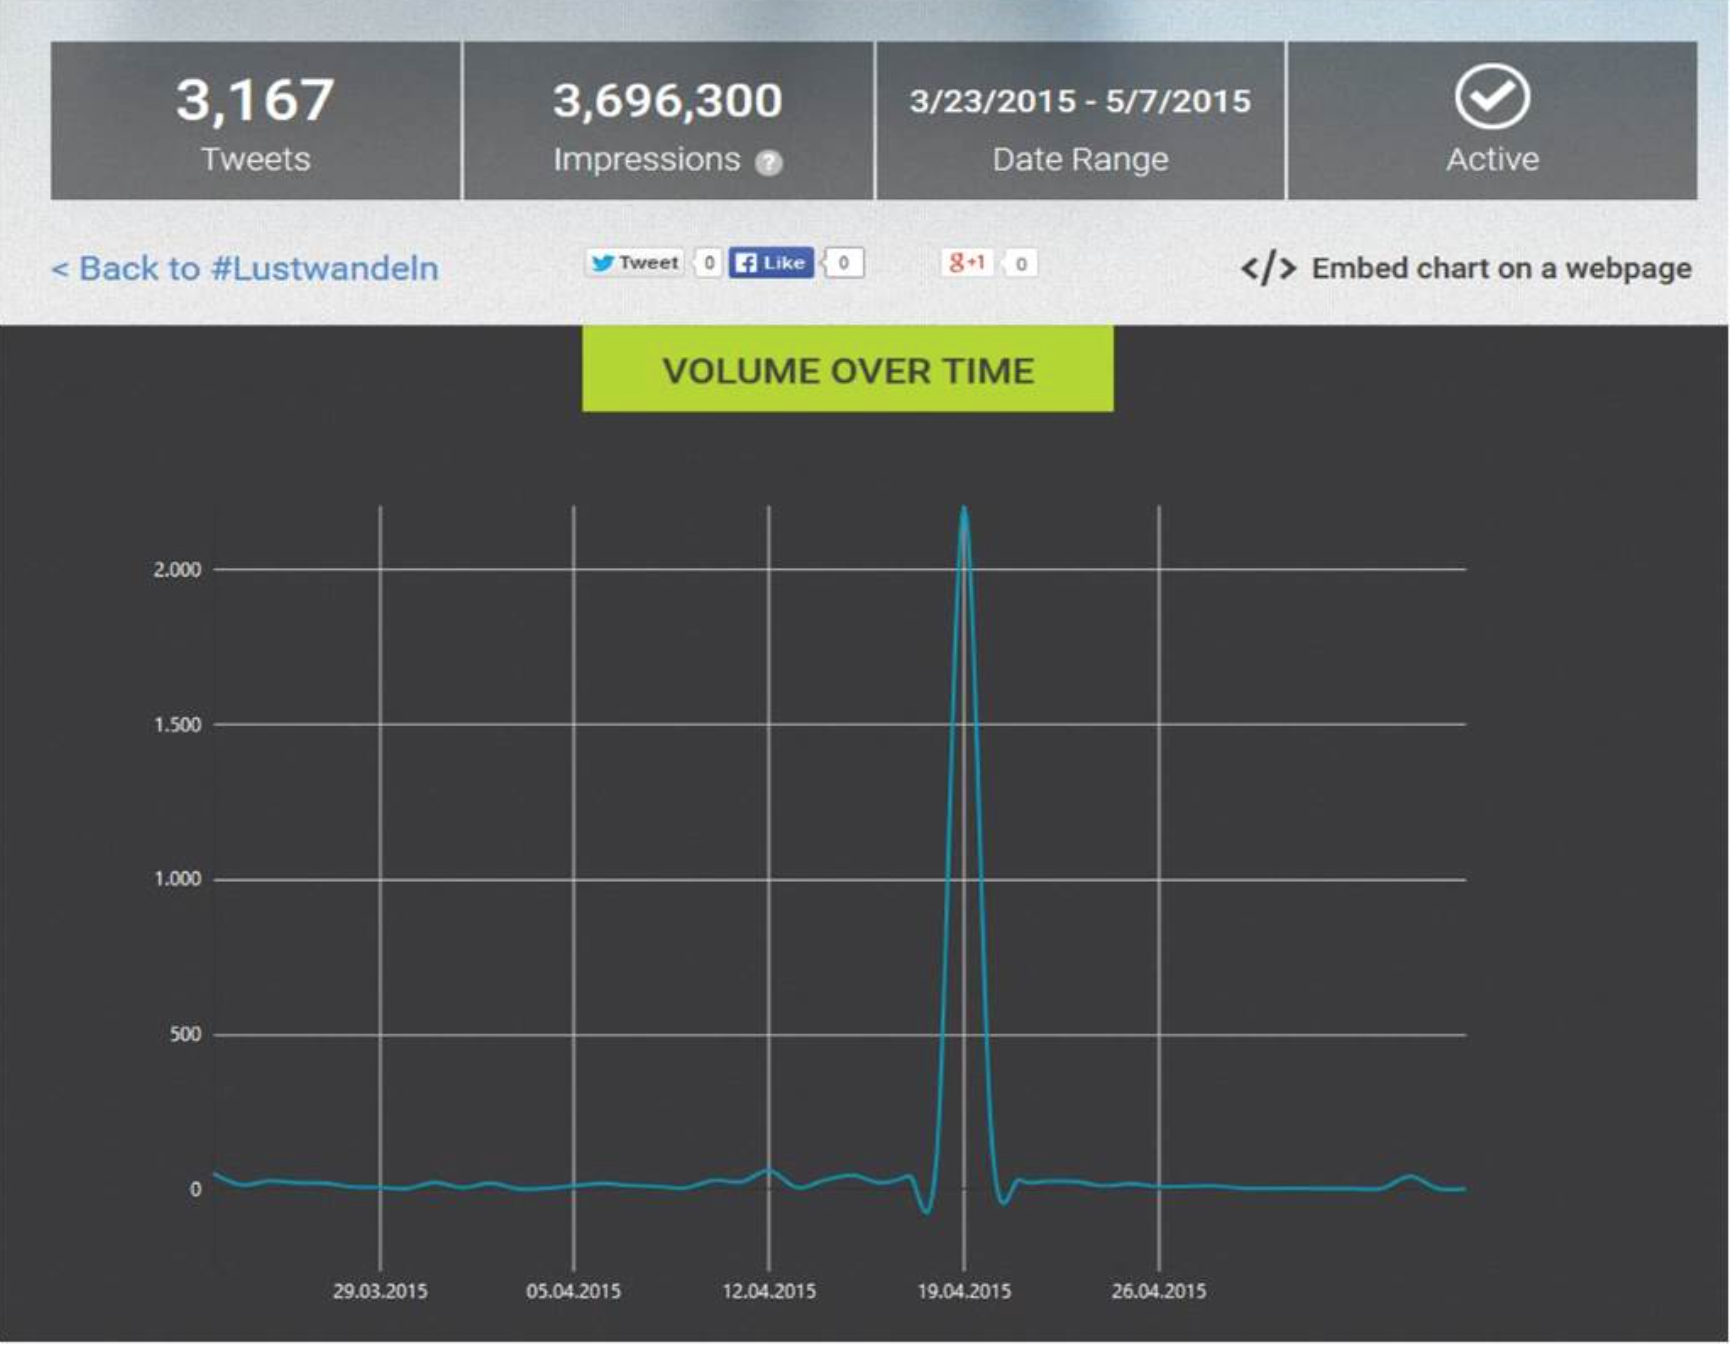Screen dimensions: 1730x1346
Task: Click the Tweet share count bubble
Action: coord(708,263)
